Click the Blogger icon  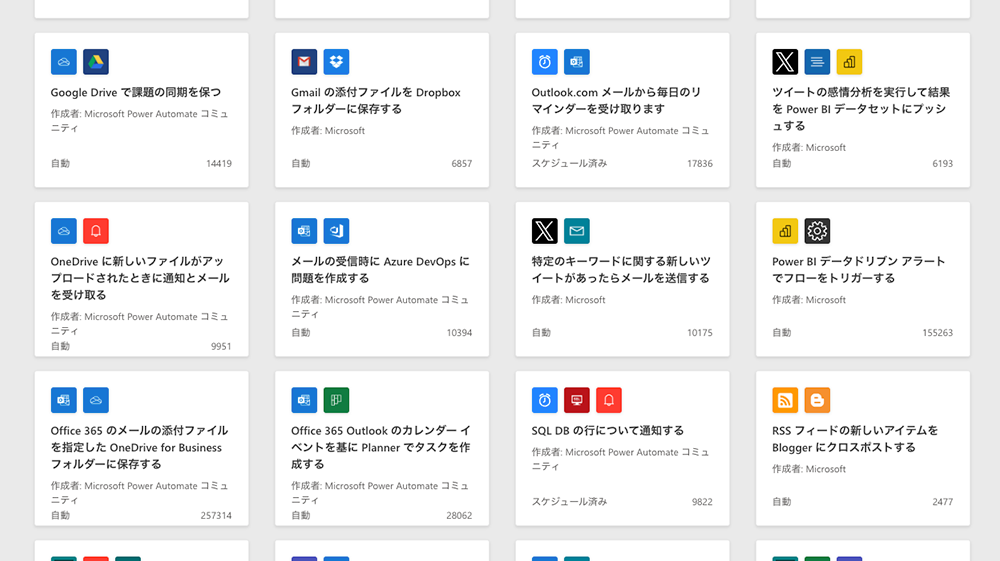click(817, 400)
